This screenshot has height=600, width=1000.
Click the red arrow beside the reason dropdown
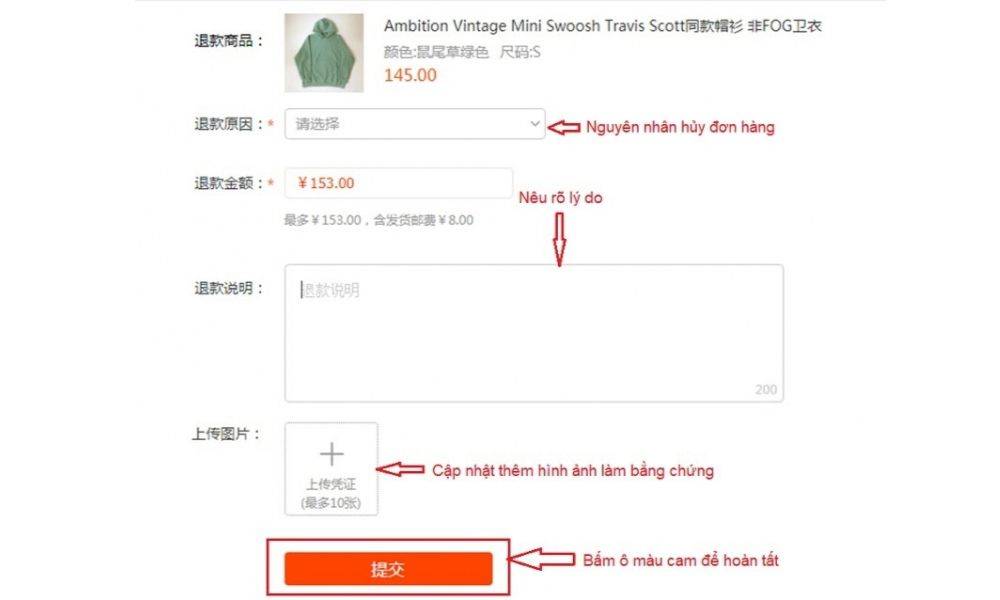tap(564, 128)
